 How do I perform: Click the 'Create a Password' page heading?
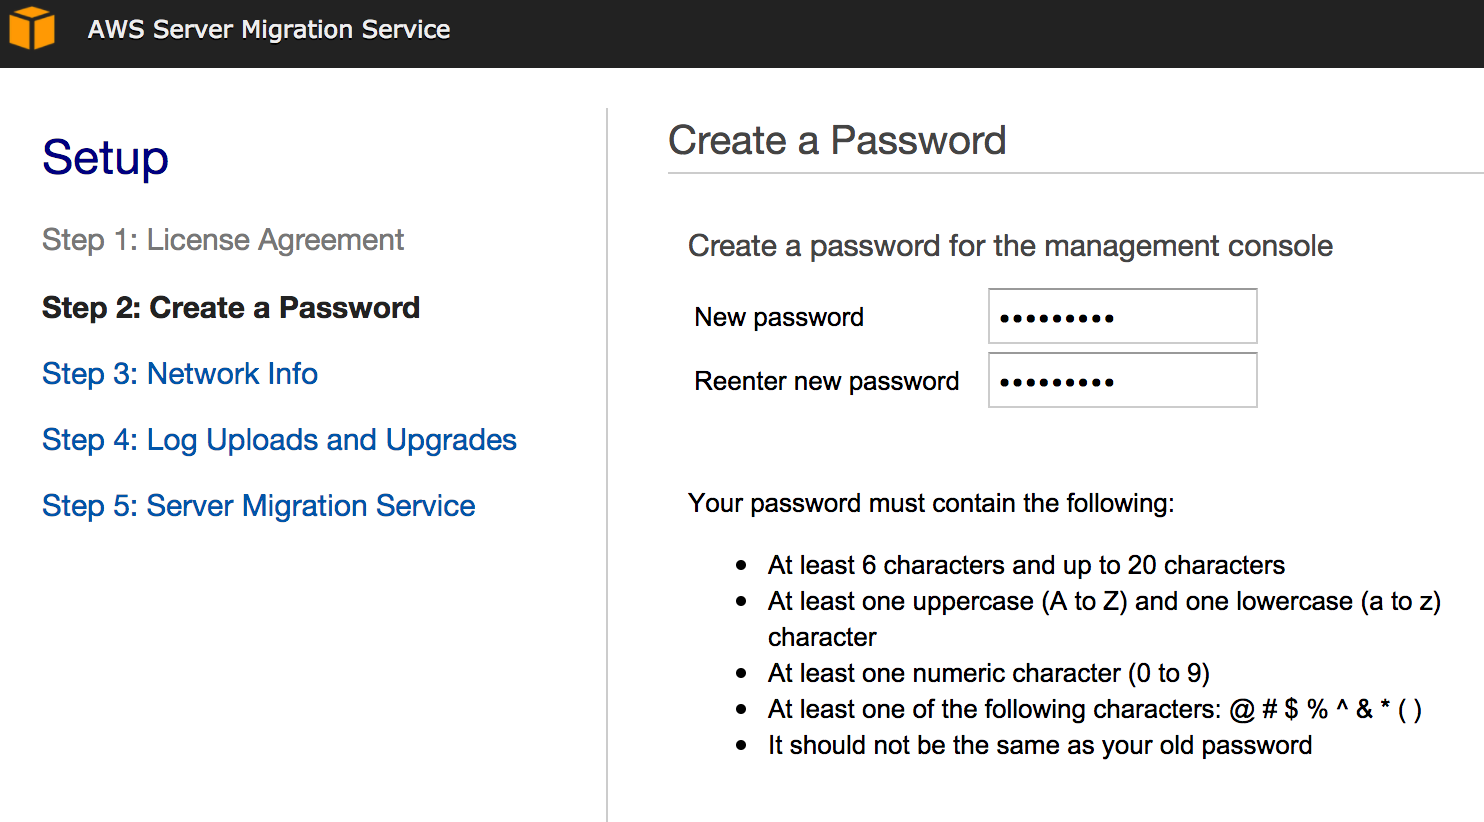[x=836, y=141]
